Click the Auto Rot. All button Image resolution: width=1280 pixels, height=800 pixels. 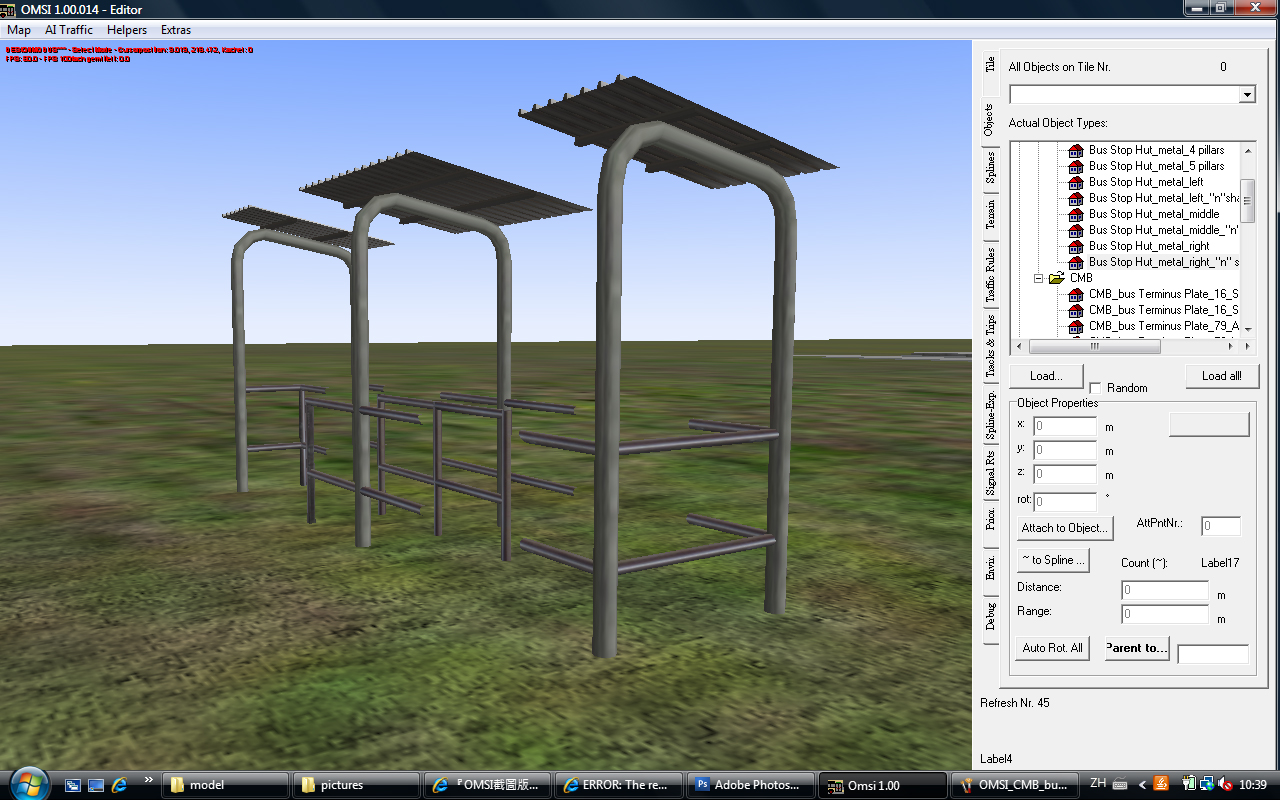click(1052, 648)
